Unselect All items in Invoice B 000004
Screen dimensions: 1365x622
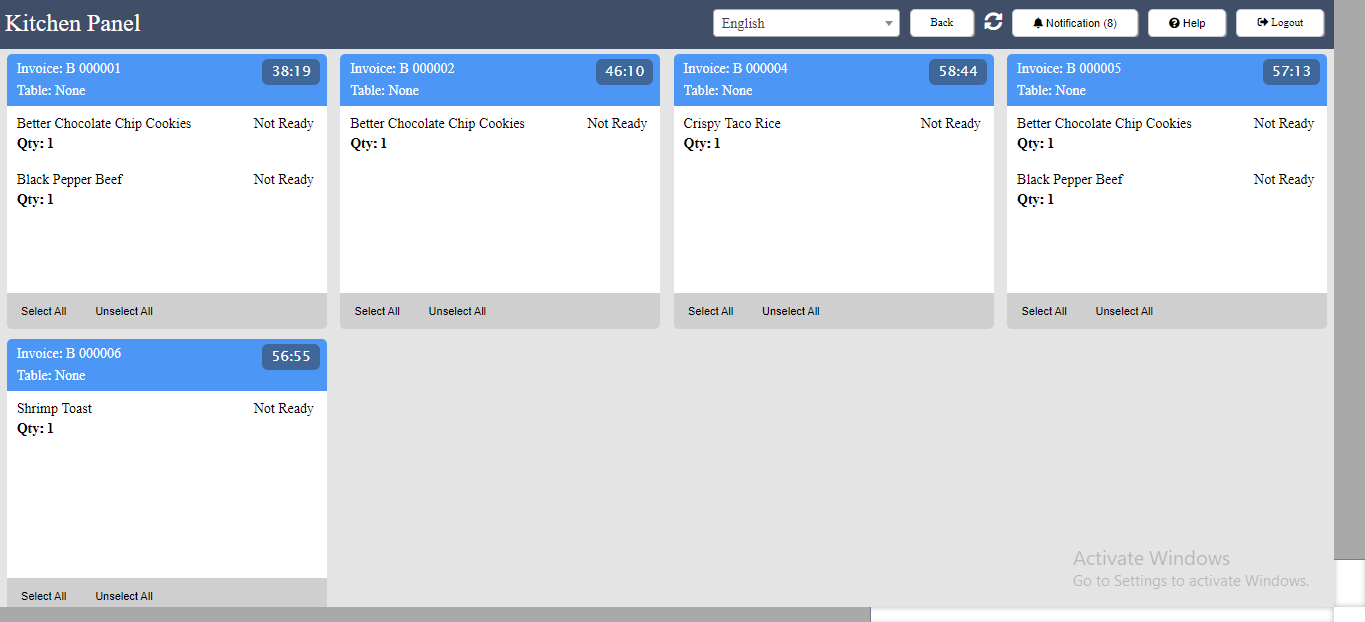coord(791,311)
